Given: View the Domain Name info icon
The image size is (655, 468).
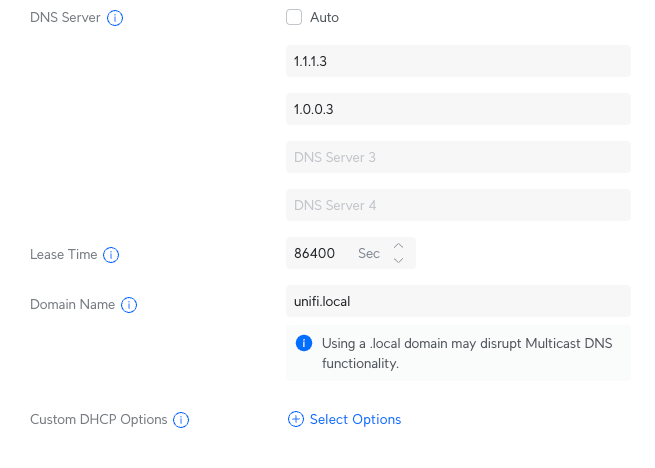Looking at the screenshot, I should (x=129, y=305).
